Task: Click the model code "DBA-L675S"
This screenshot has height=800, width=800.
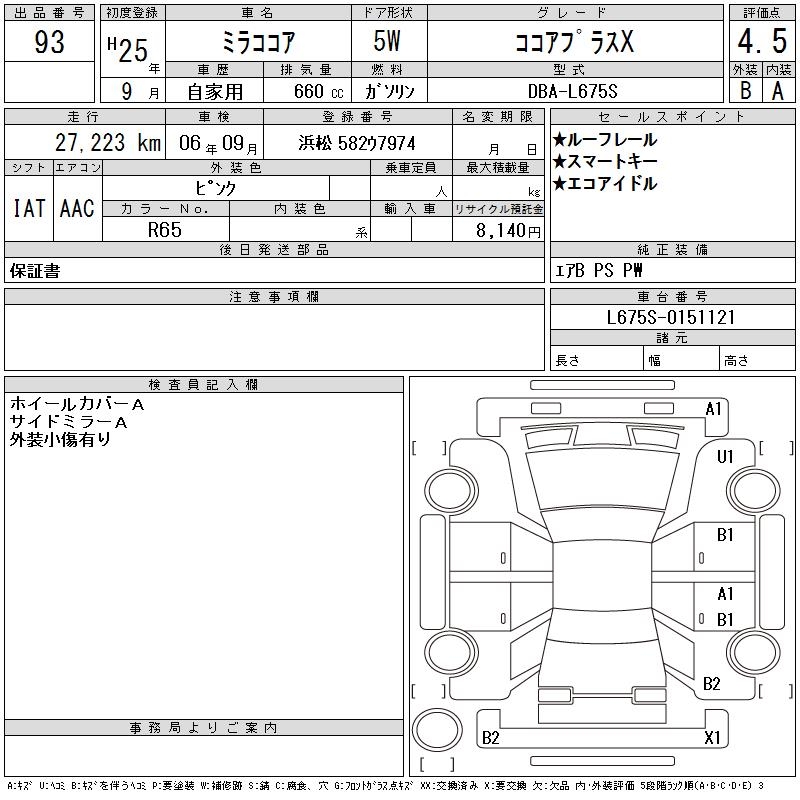Action: point(572,91)
